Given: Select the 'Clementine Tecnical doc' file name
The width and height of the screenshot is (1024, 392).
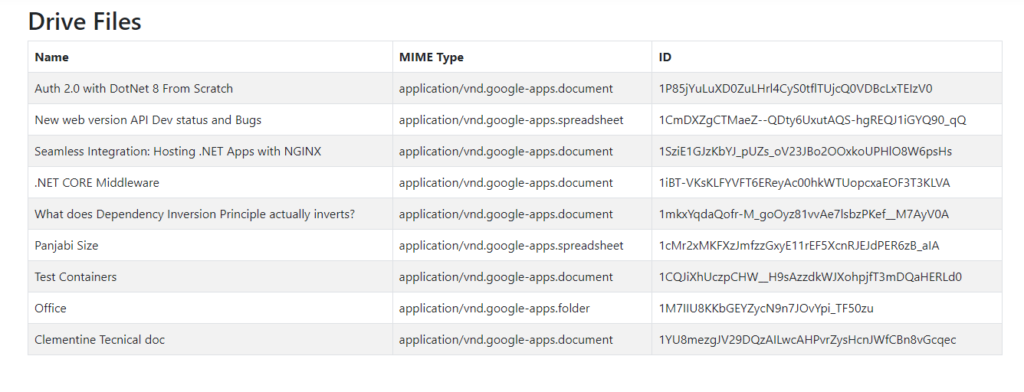Looking at the screenshot, I should 100,339.
